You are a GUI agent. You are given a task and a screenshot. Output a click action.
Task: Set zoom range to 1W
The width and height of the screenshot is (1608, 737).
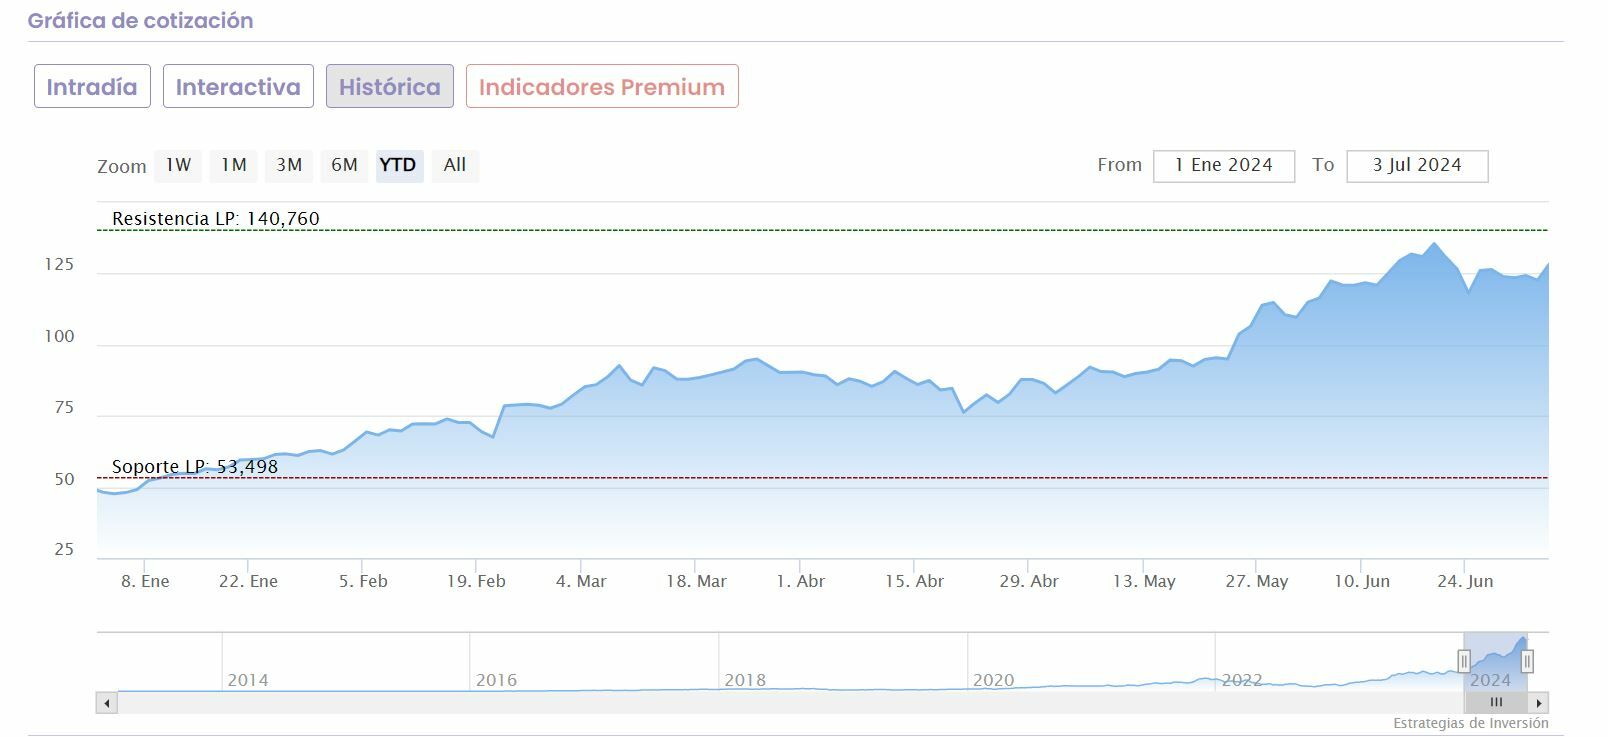pyautogui.click(x=178, y=165)
